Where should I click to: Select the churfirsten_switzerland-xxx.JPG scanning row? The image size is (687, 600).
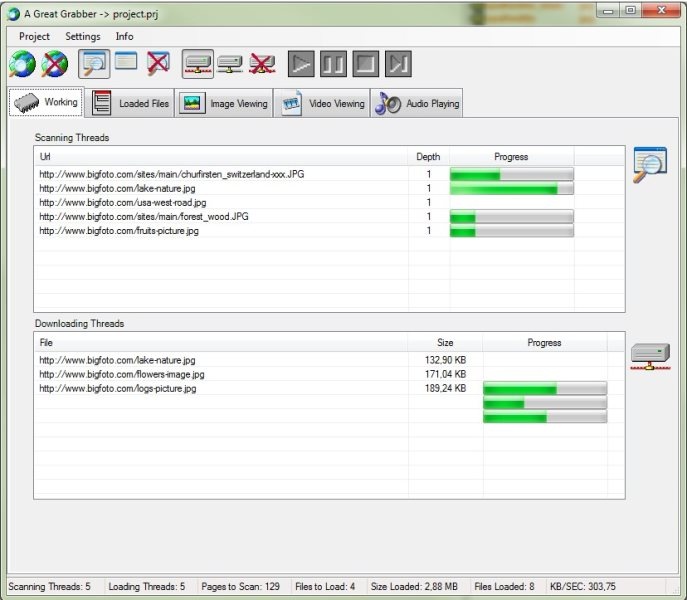coord(329,174)
